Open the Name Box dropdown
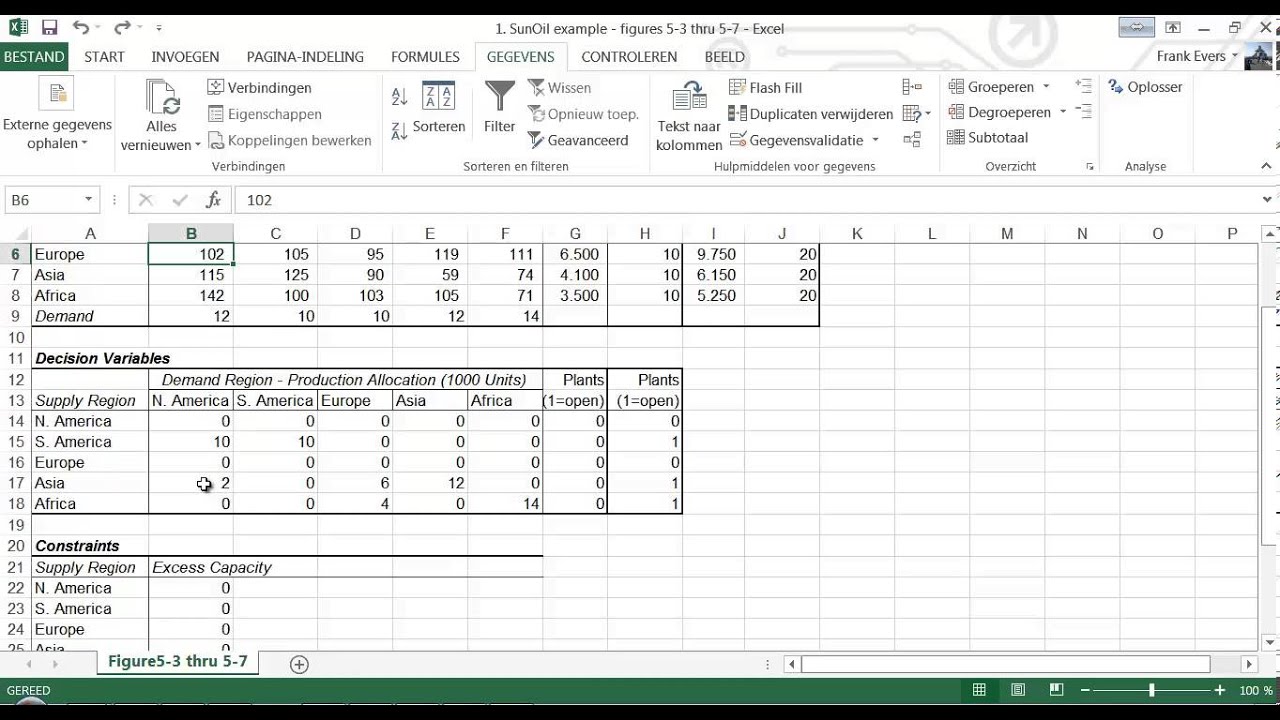The width and height of the screenshot is (1280, 720). pyautogui.click(x=88, y=200)
